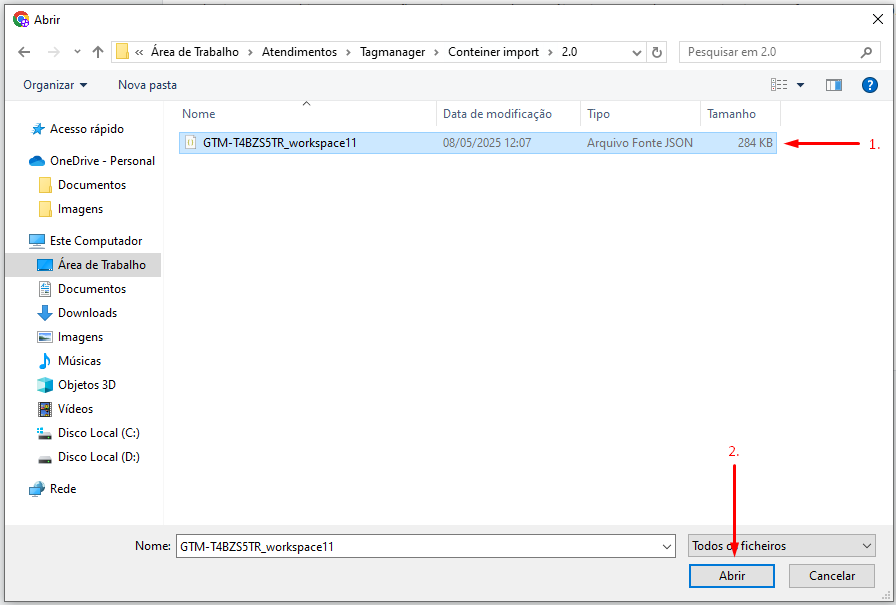Click the Abrir button
This screenshot has width=896, height=605.
point(732,576)
